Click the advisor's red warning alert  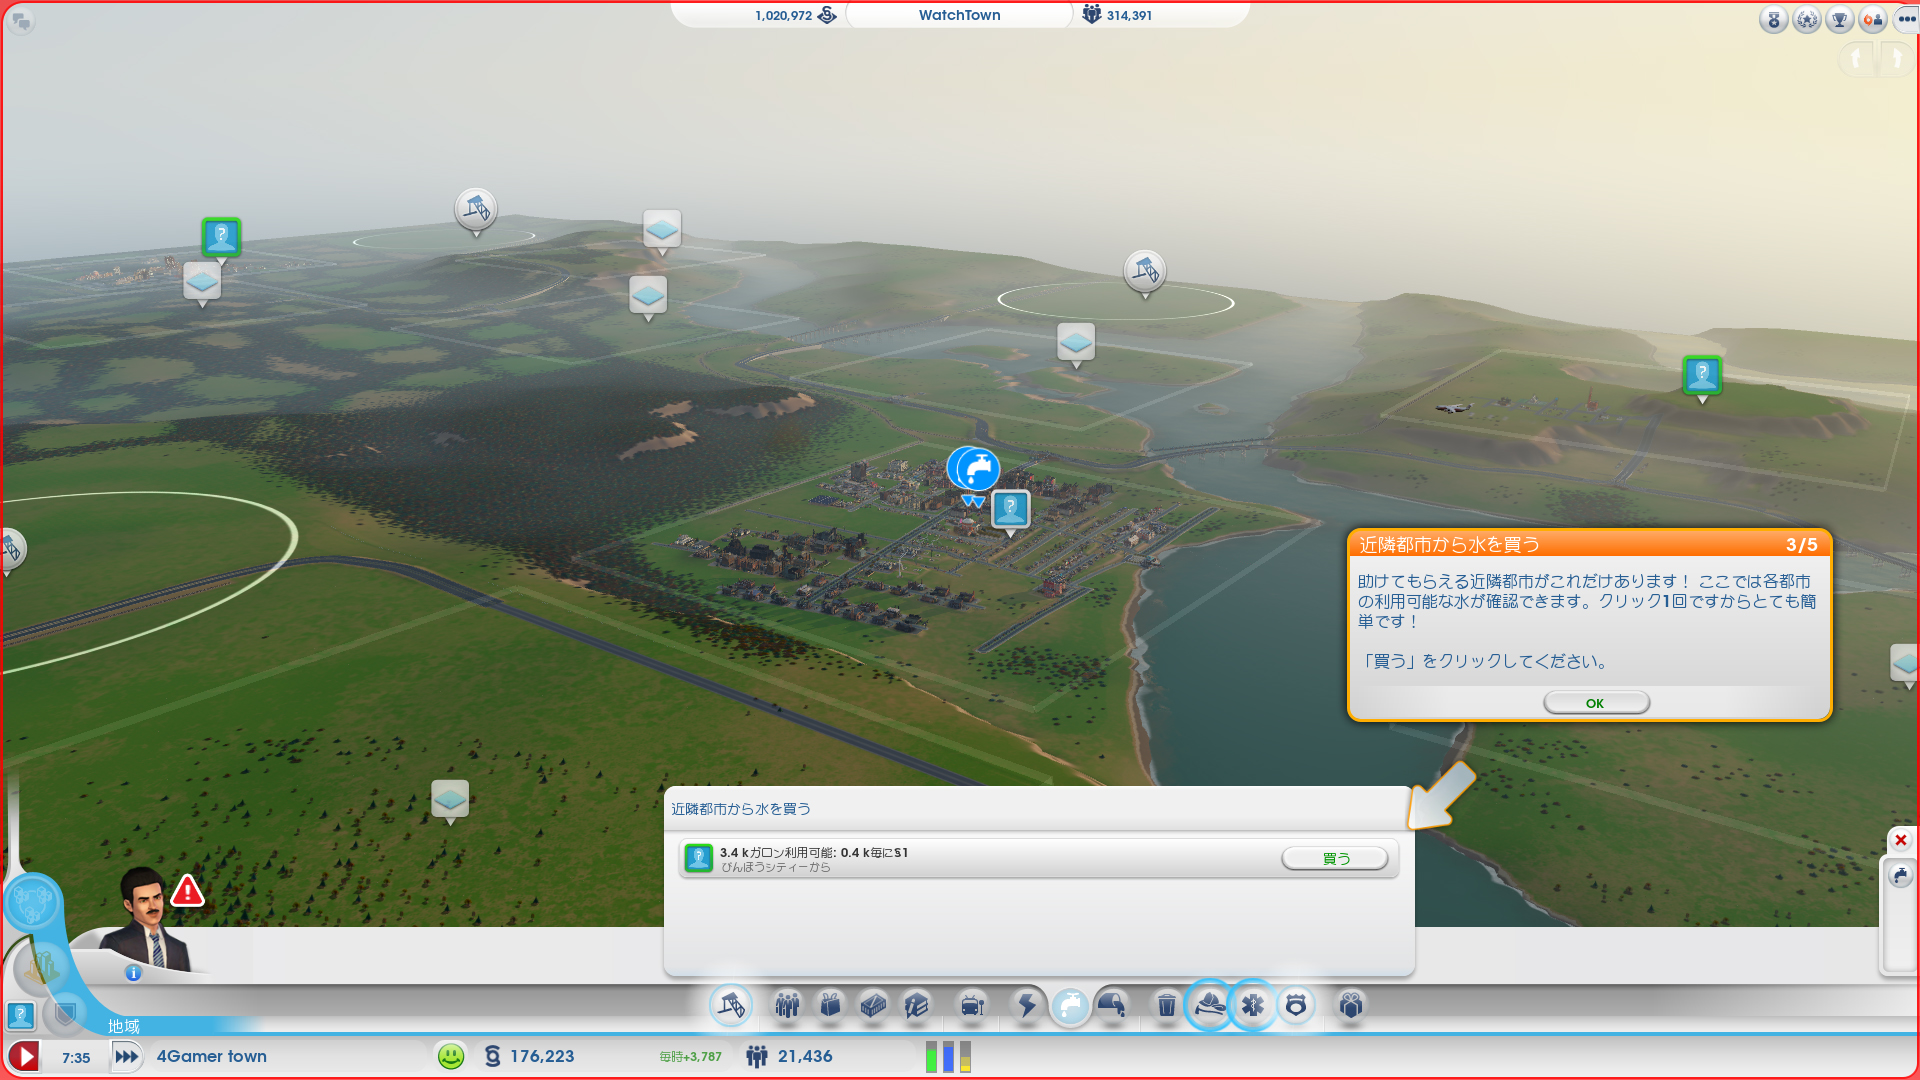point(187,891)
